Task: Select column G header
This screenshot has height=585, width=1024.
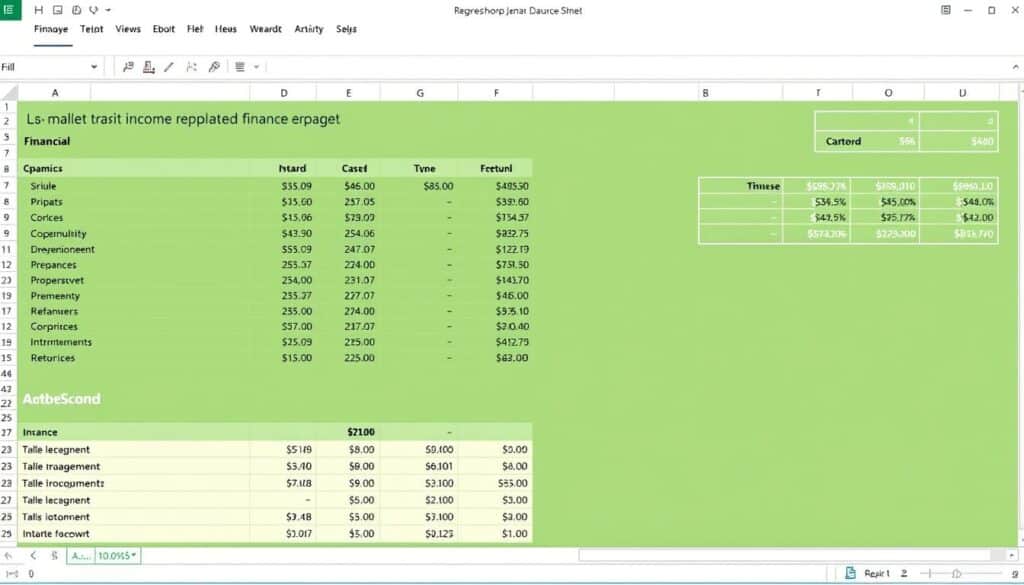Action: pos(420,93)
